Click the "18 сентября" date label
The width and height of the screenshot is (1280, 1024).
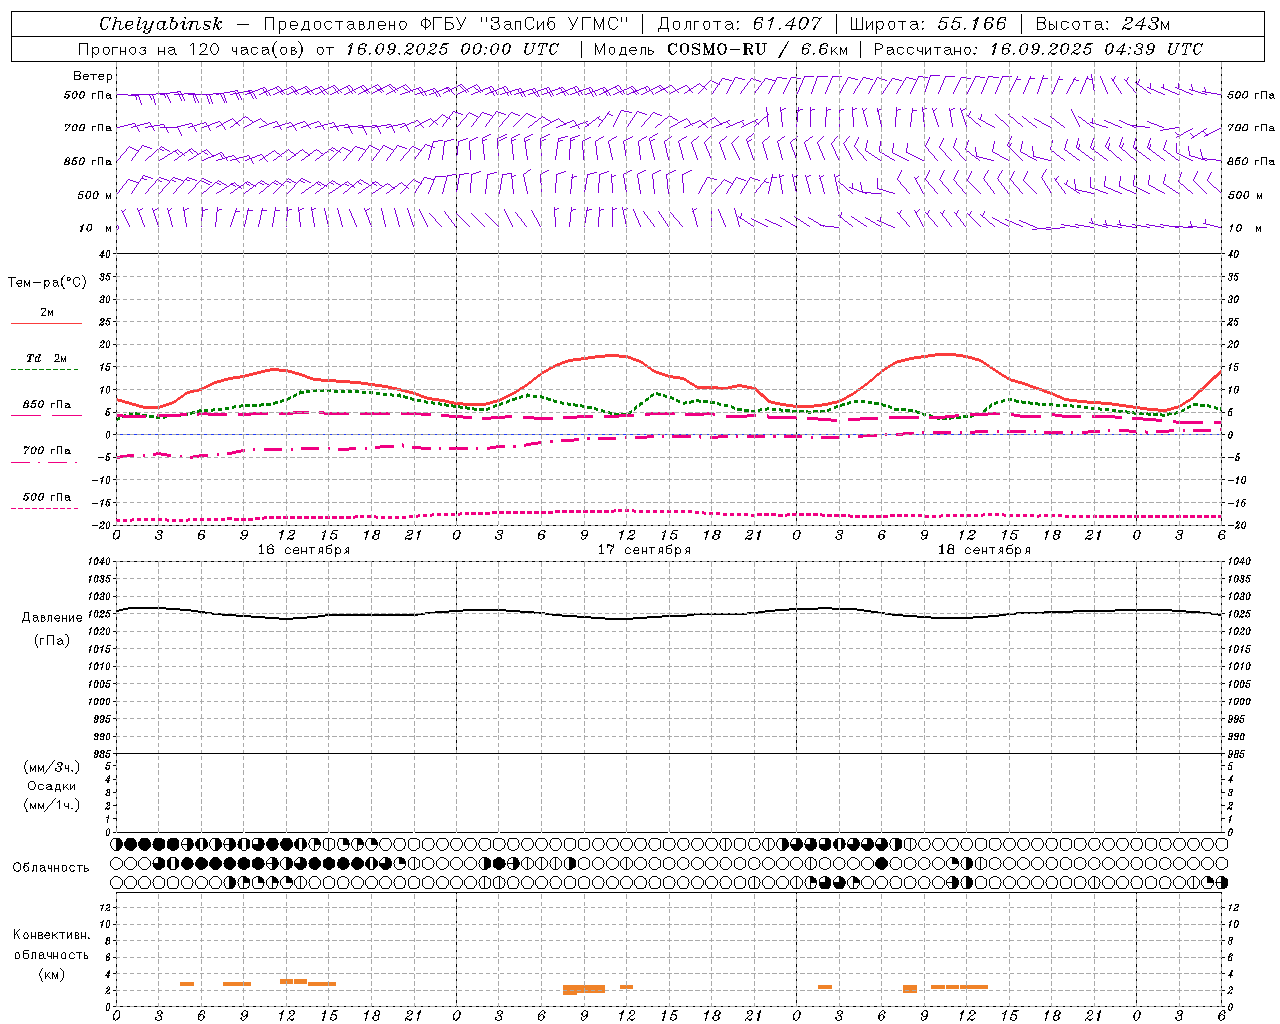pos(984,550)
